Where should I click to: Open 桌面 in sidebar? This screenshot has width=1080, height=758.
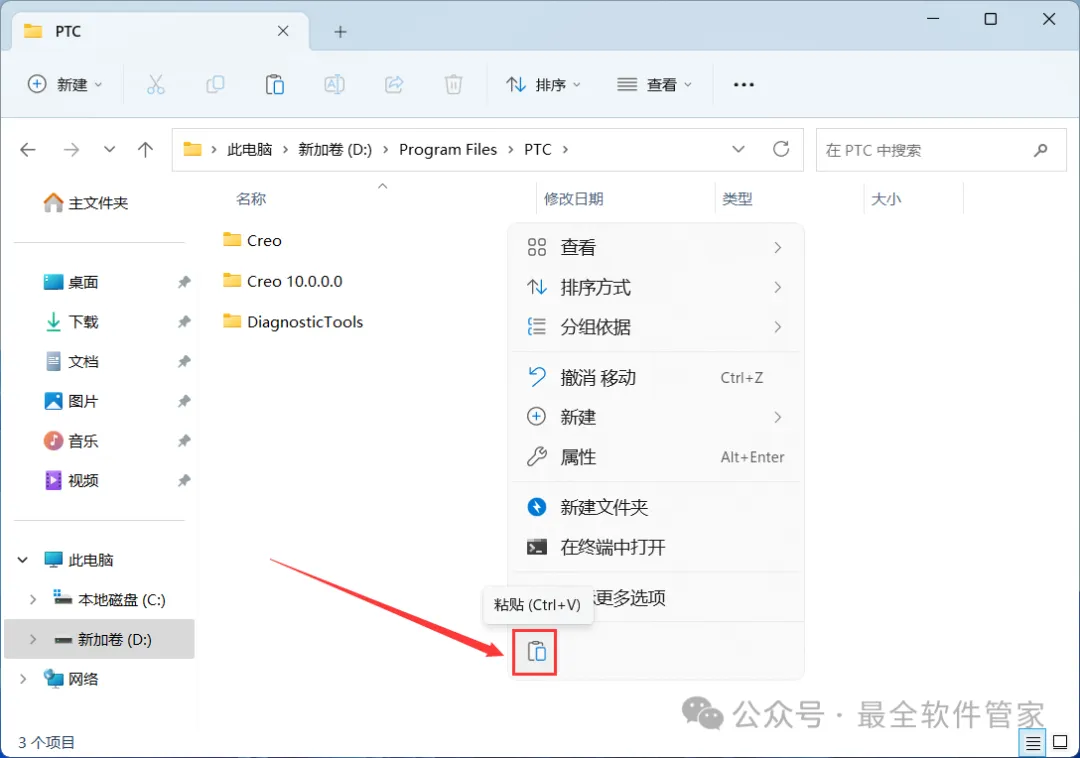(x=71, y=282)
